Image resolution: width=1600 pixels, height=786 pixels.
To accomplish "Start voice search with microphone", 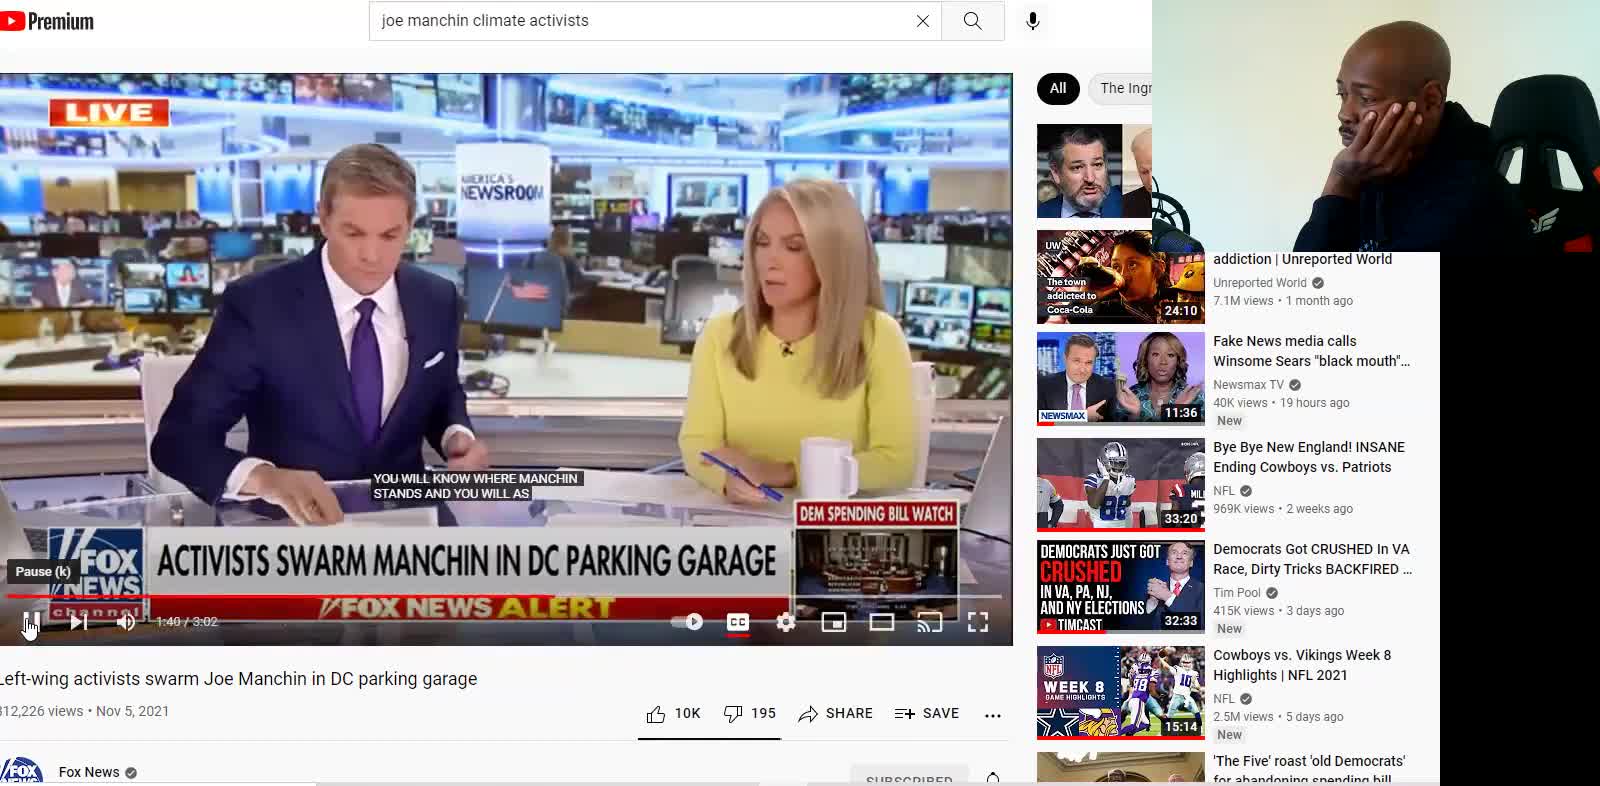I will [x=1033, y=21].
